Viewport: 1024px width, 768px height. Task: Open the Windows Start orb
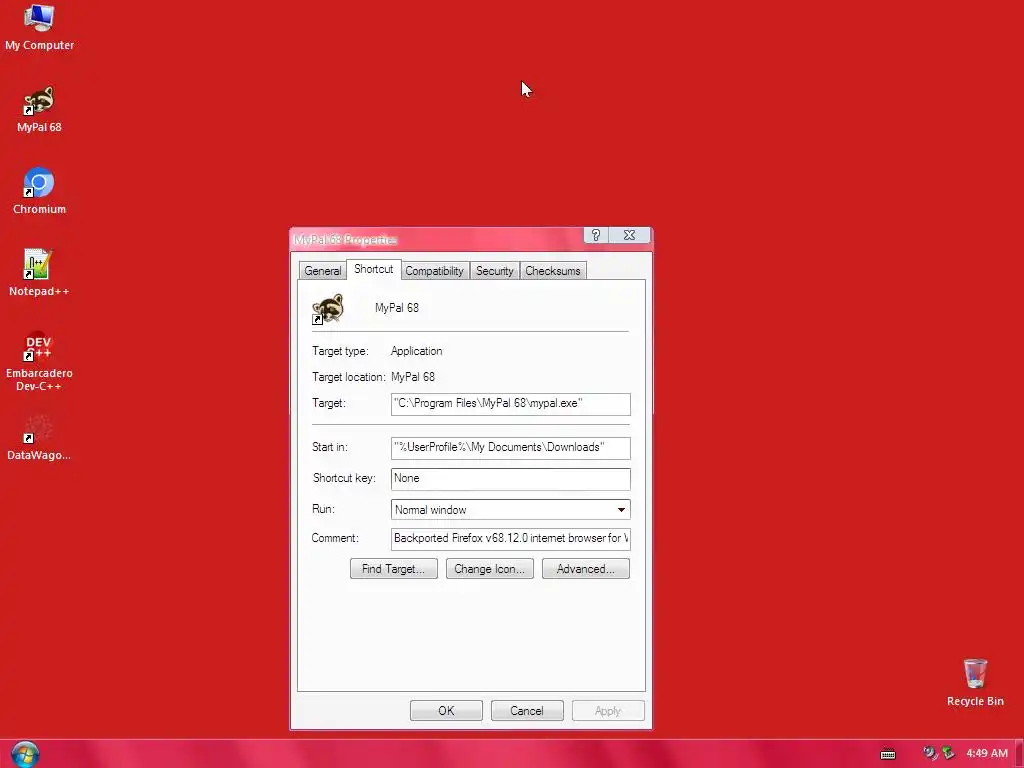tap(25, 754)
